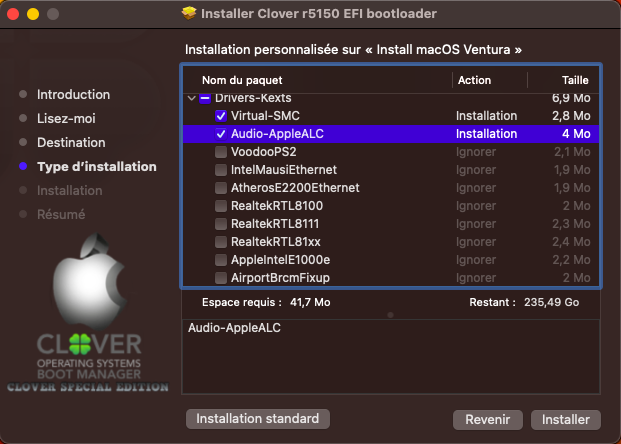Image resolution: width=621 pixels, height=444 pixels.
Task: Click the RealtekRTL8100 package name
Action: pos(277,206)
